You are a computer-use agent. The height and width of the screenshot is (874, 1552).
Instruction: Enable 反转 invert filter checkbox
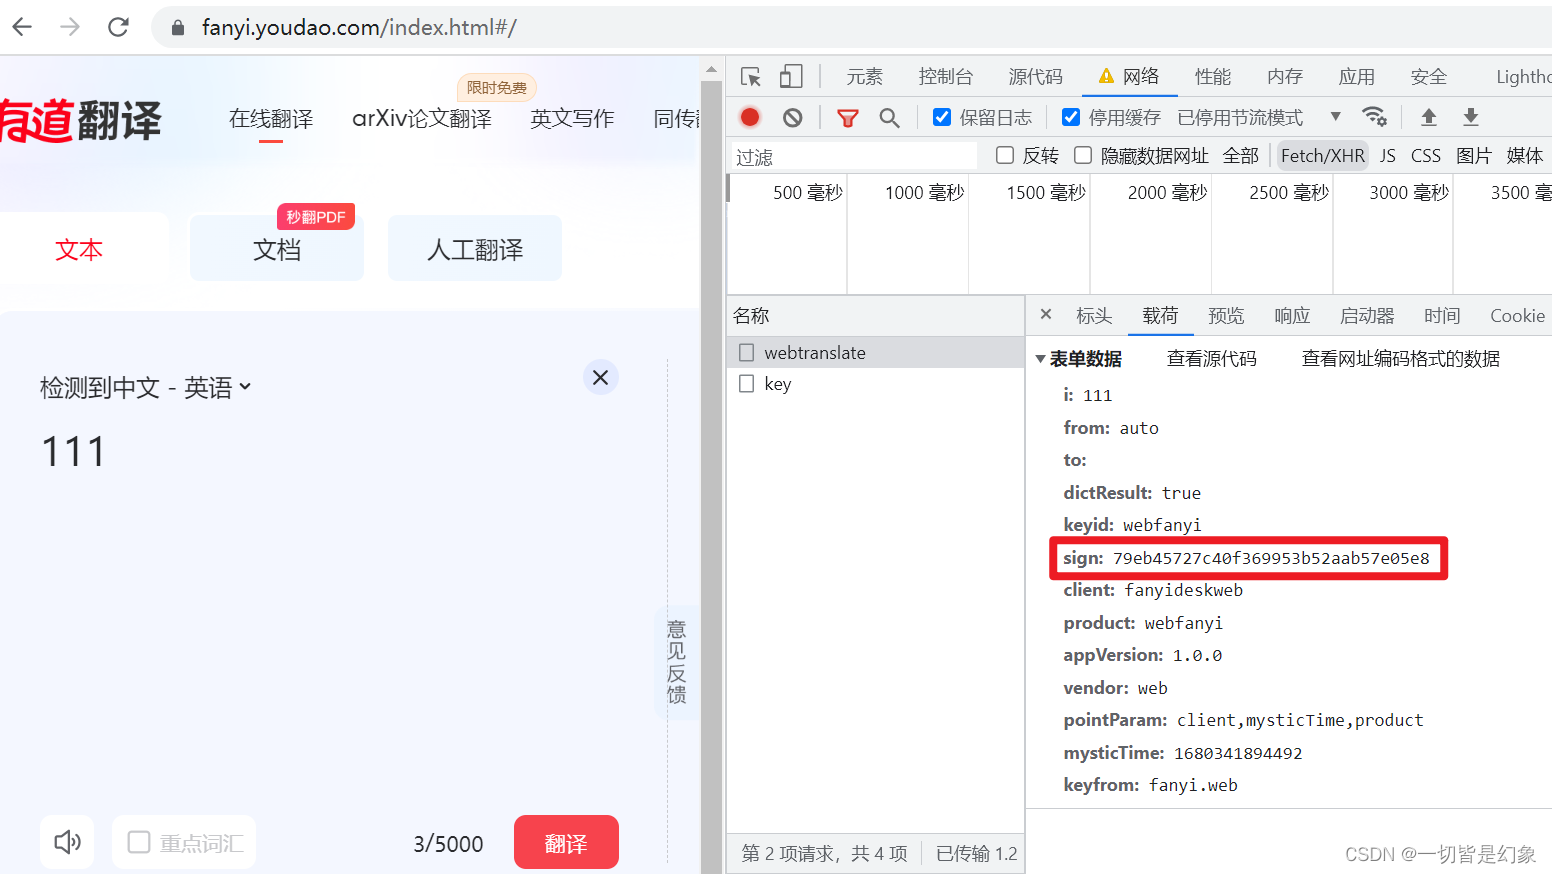click(x=1005, y=155)
